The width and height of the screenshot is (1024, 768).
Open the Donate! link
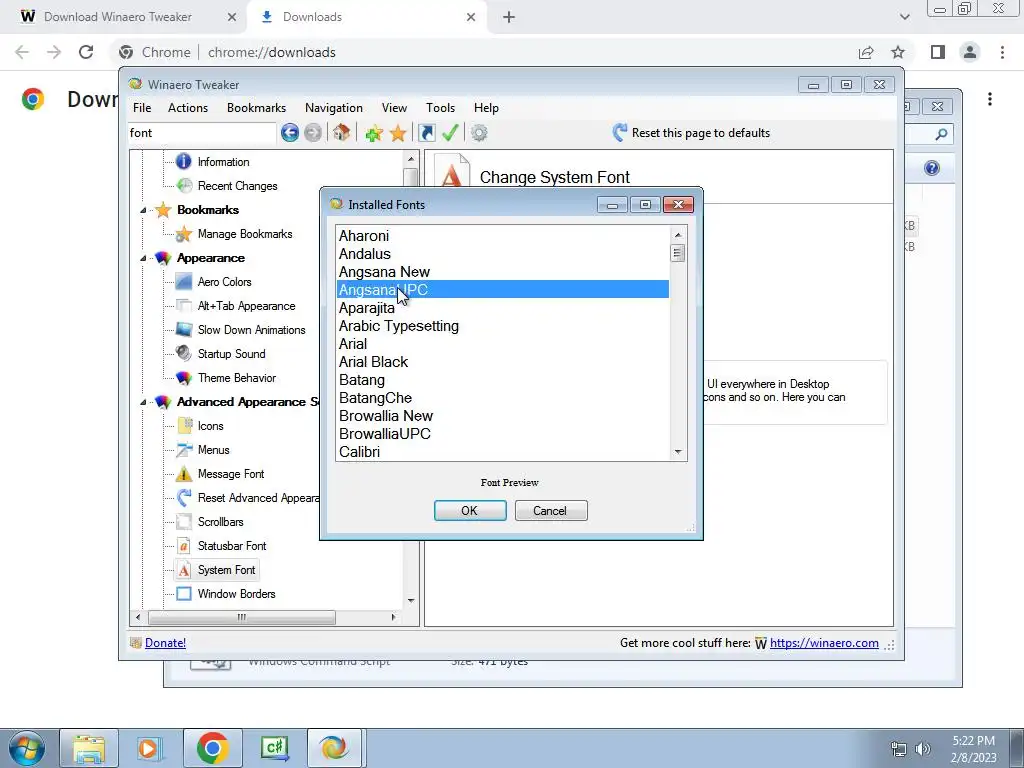pos(165,643)
